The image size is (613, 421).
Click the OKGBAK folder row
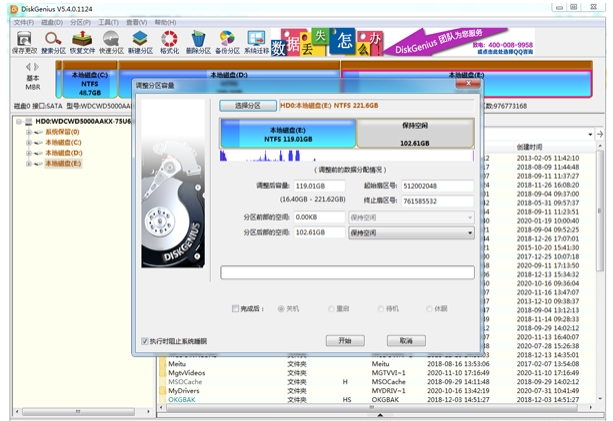tap(378, 400)
